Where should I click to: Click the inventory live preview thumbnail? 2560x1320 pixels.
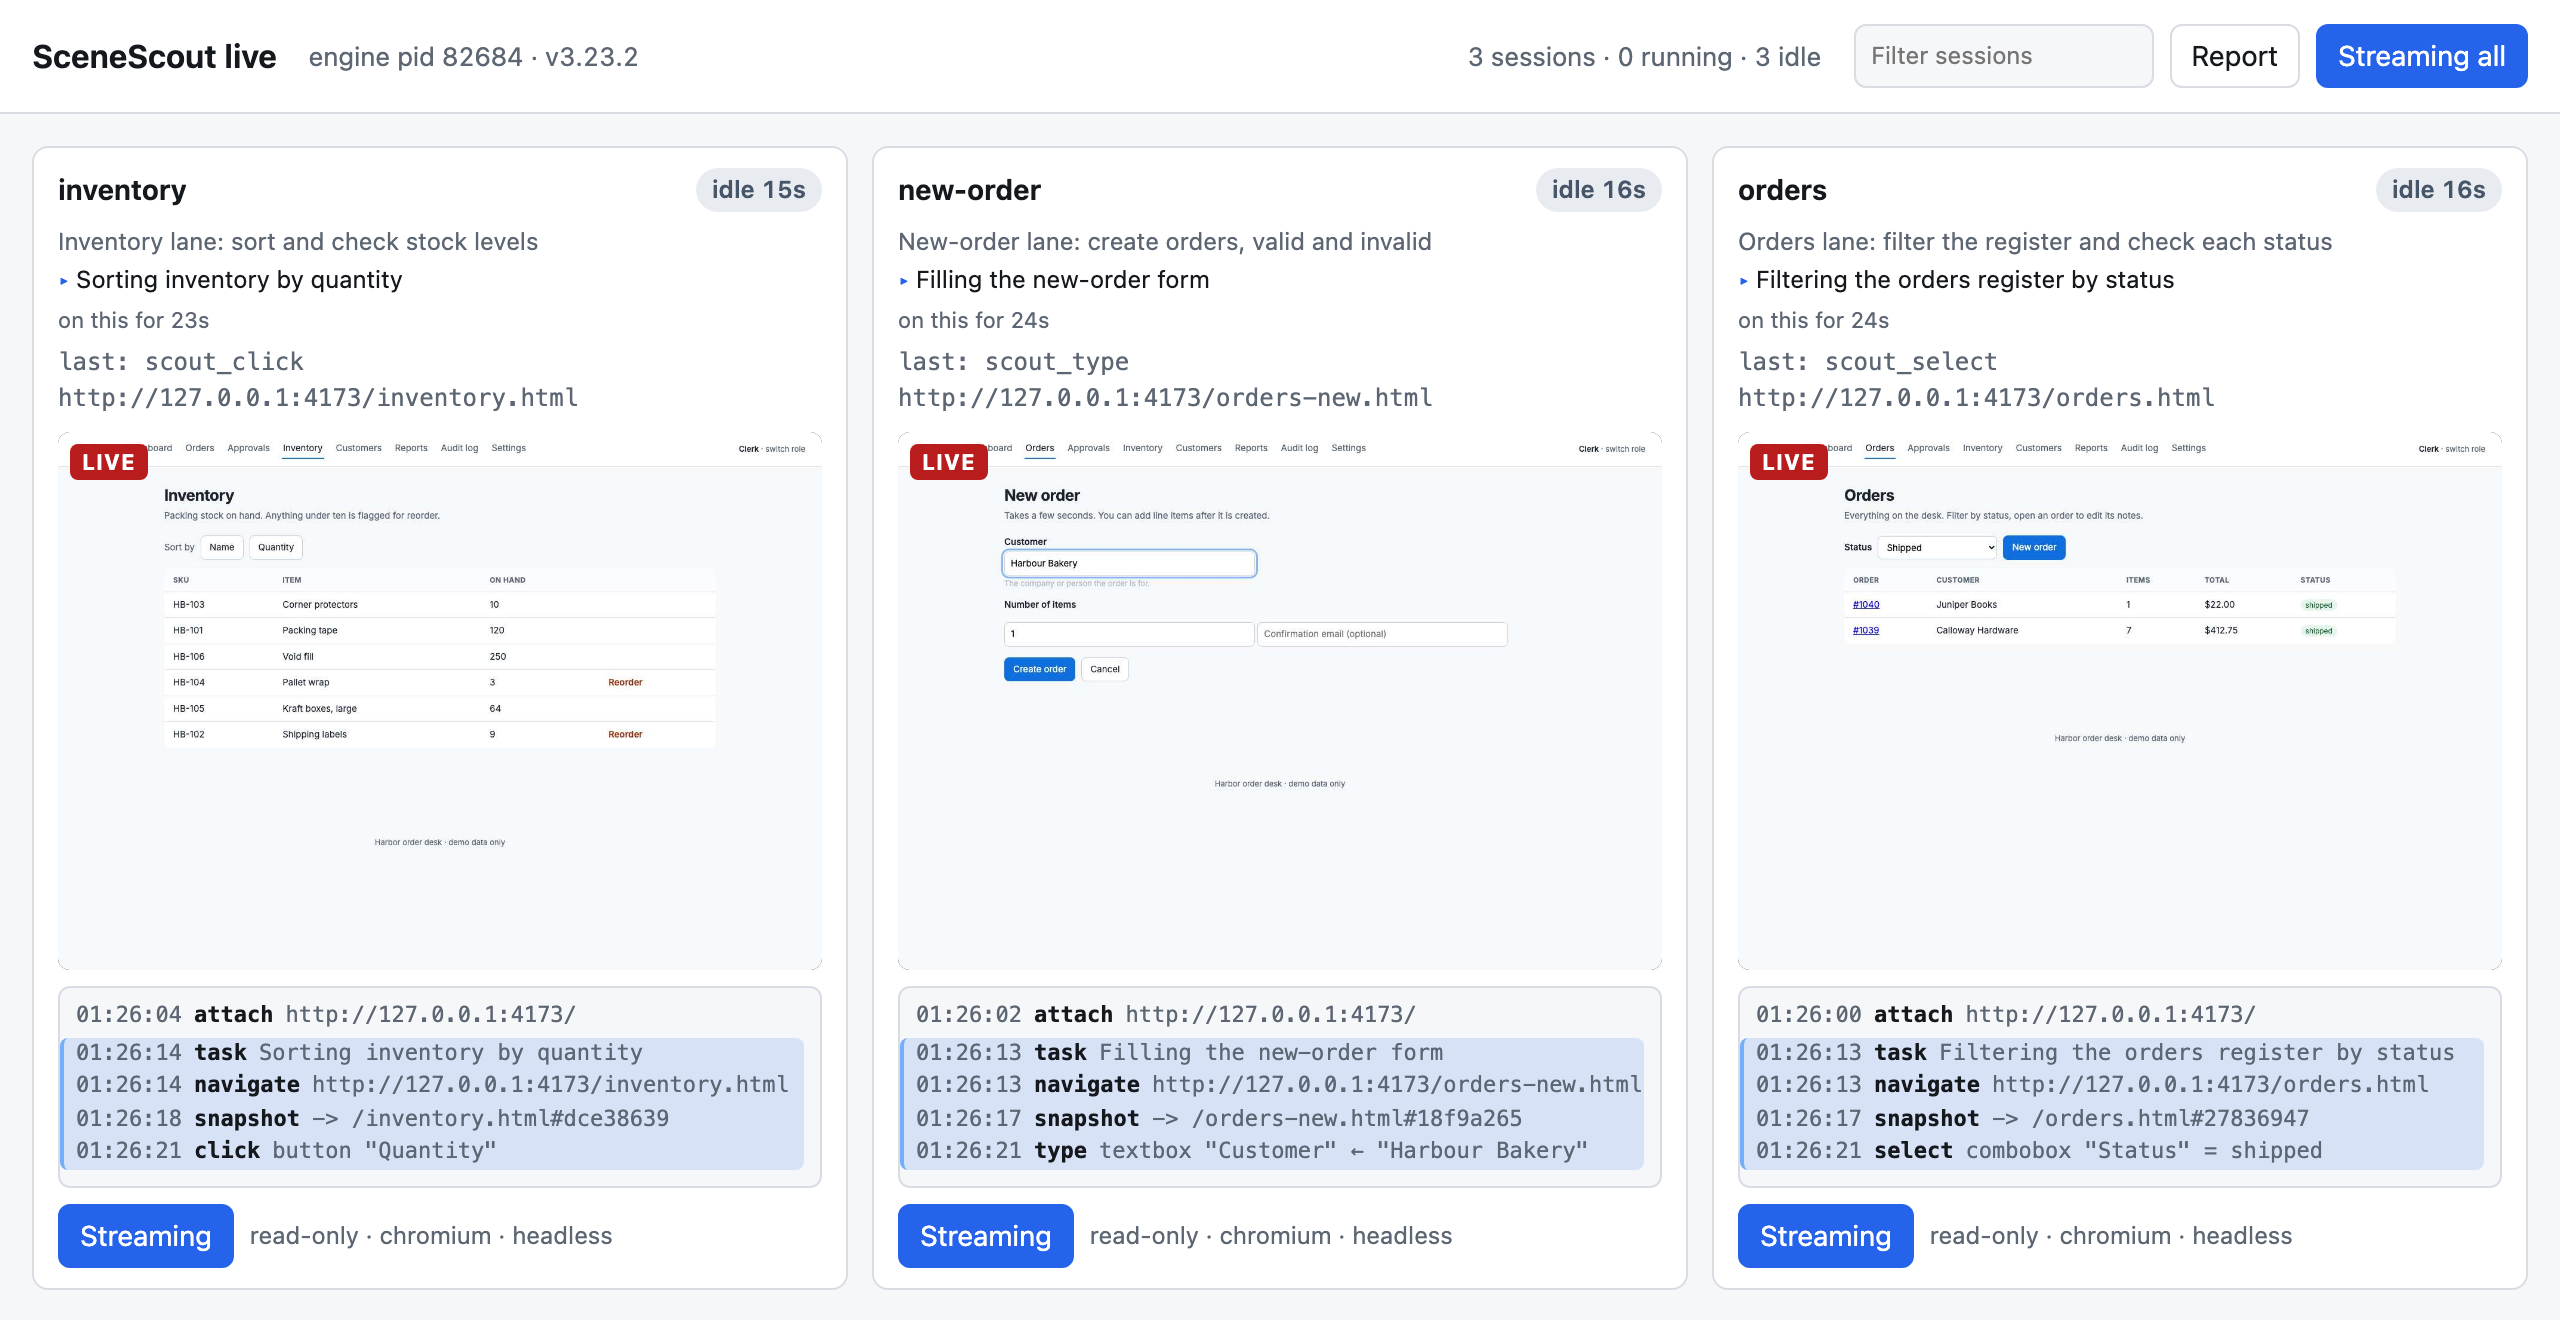pos(440,700)
